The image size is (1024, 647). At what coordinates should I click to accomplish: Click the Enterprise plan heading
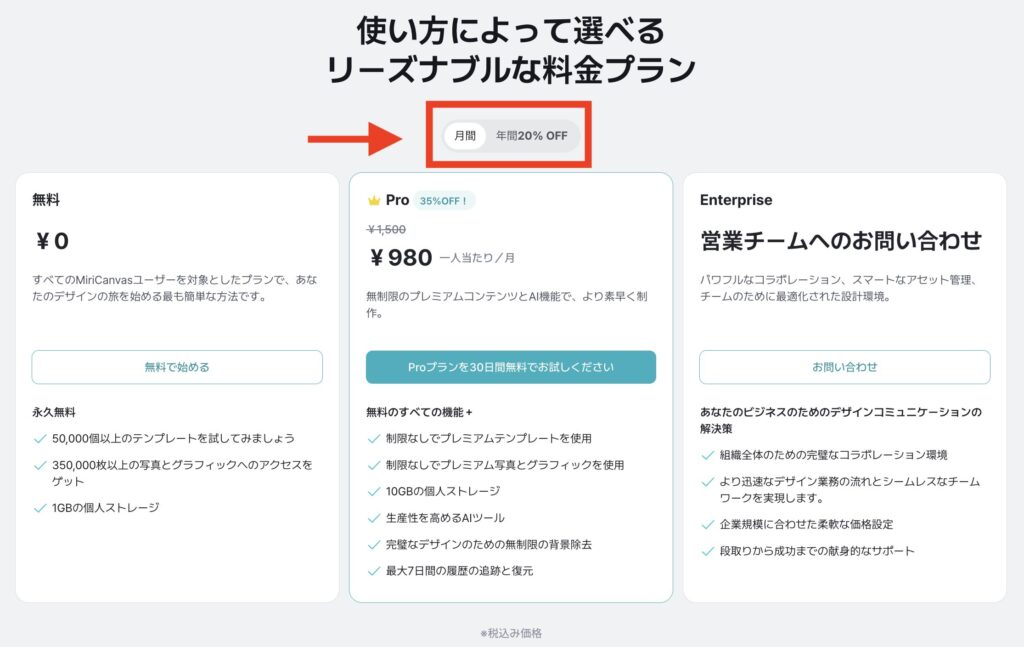(735, 200)
